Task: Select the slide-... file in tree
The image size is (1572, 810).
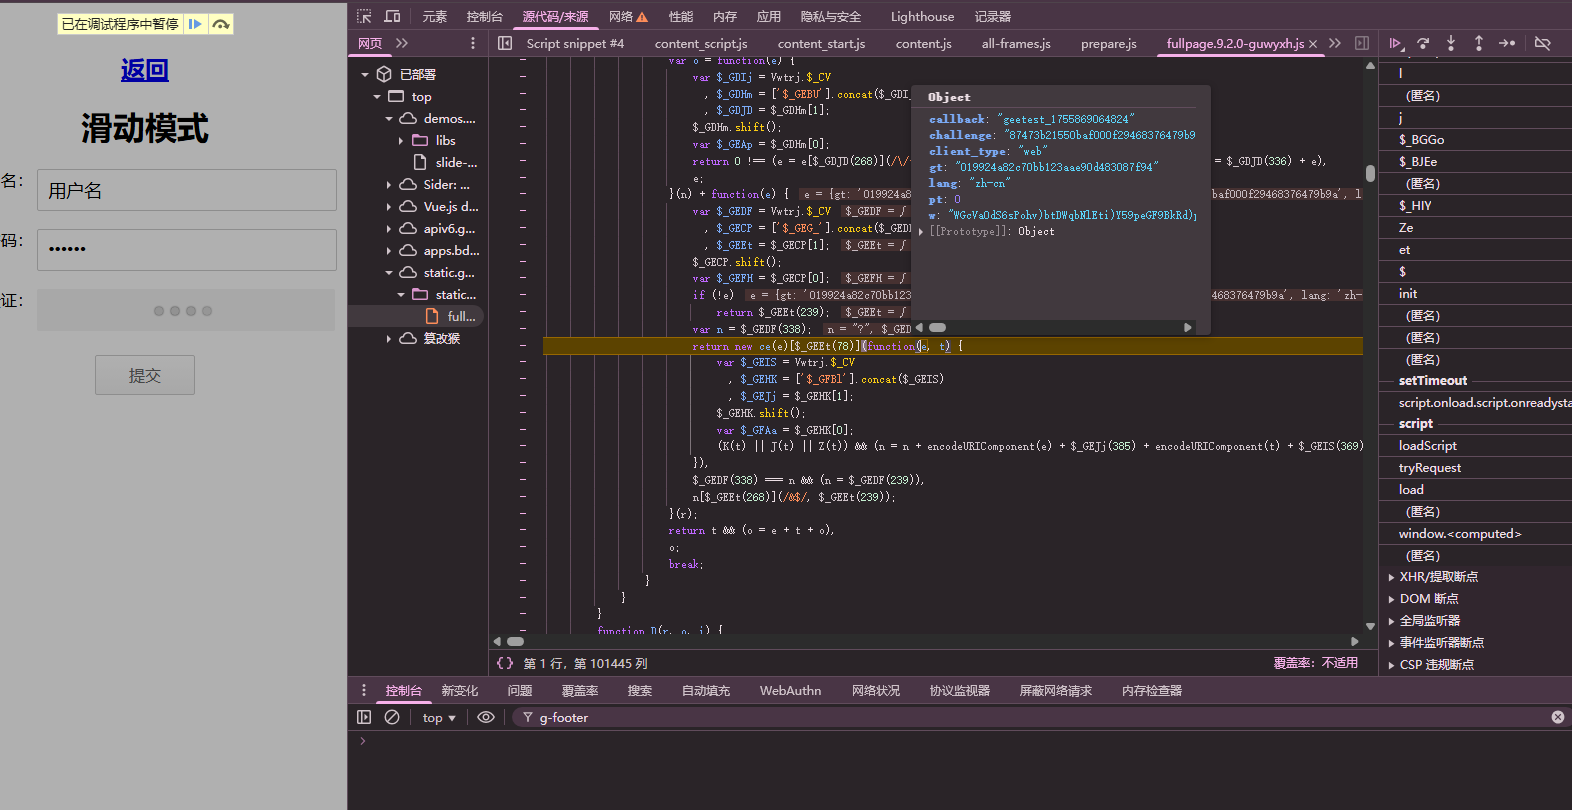Action: click(x=456, y=162)
